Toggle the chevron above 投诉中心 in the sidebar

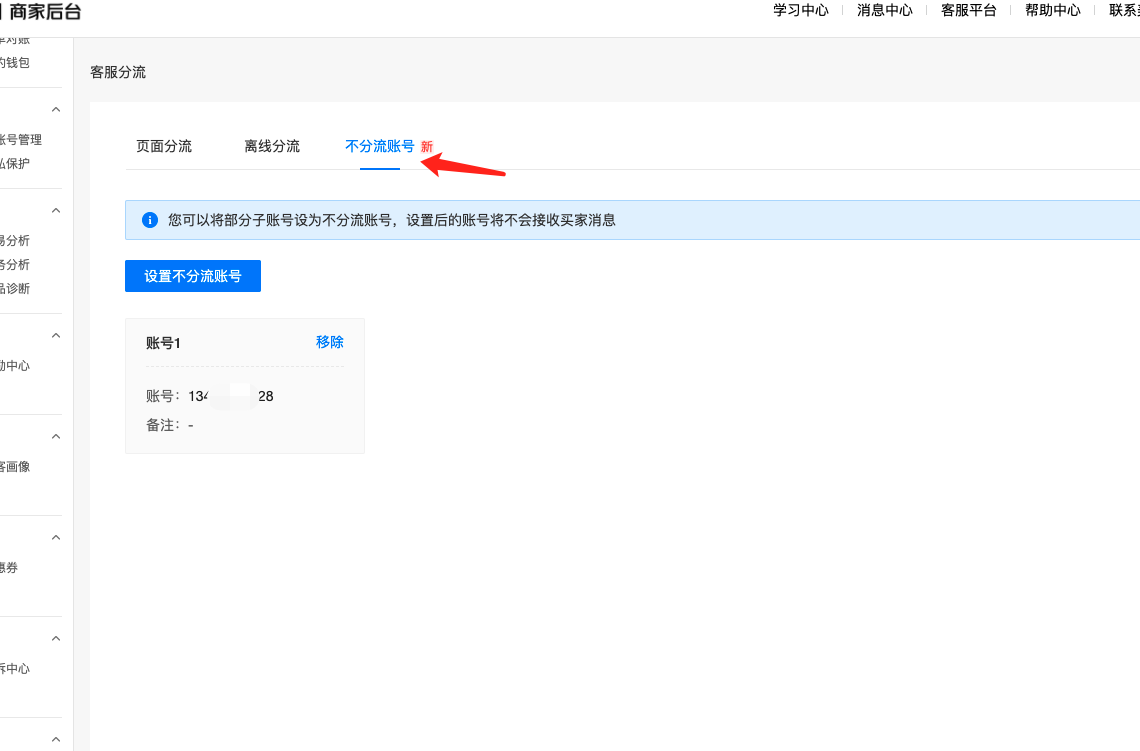tap(56, 638)
